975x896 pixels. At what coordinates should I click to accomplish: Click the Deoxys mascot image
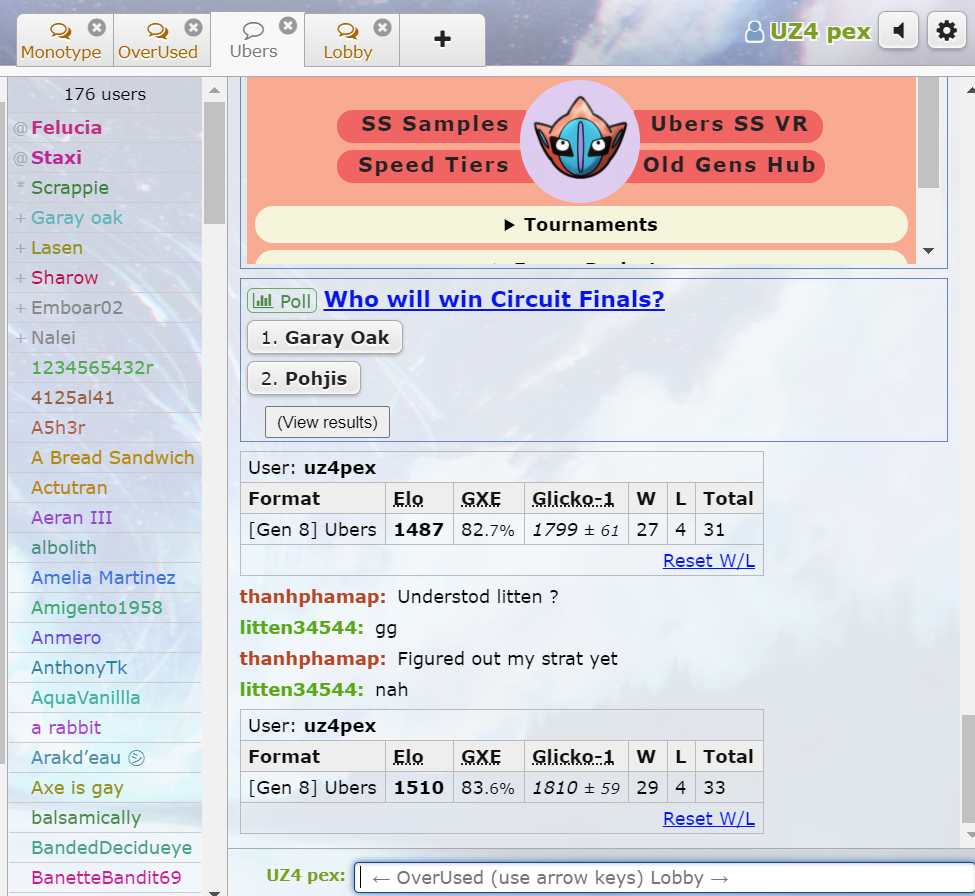coord(580,141)
